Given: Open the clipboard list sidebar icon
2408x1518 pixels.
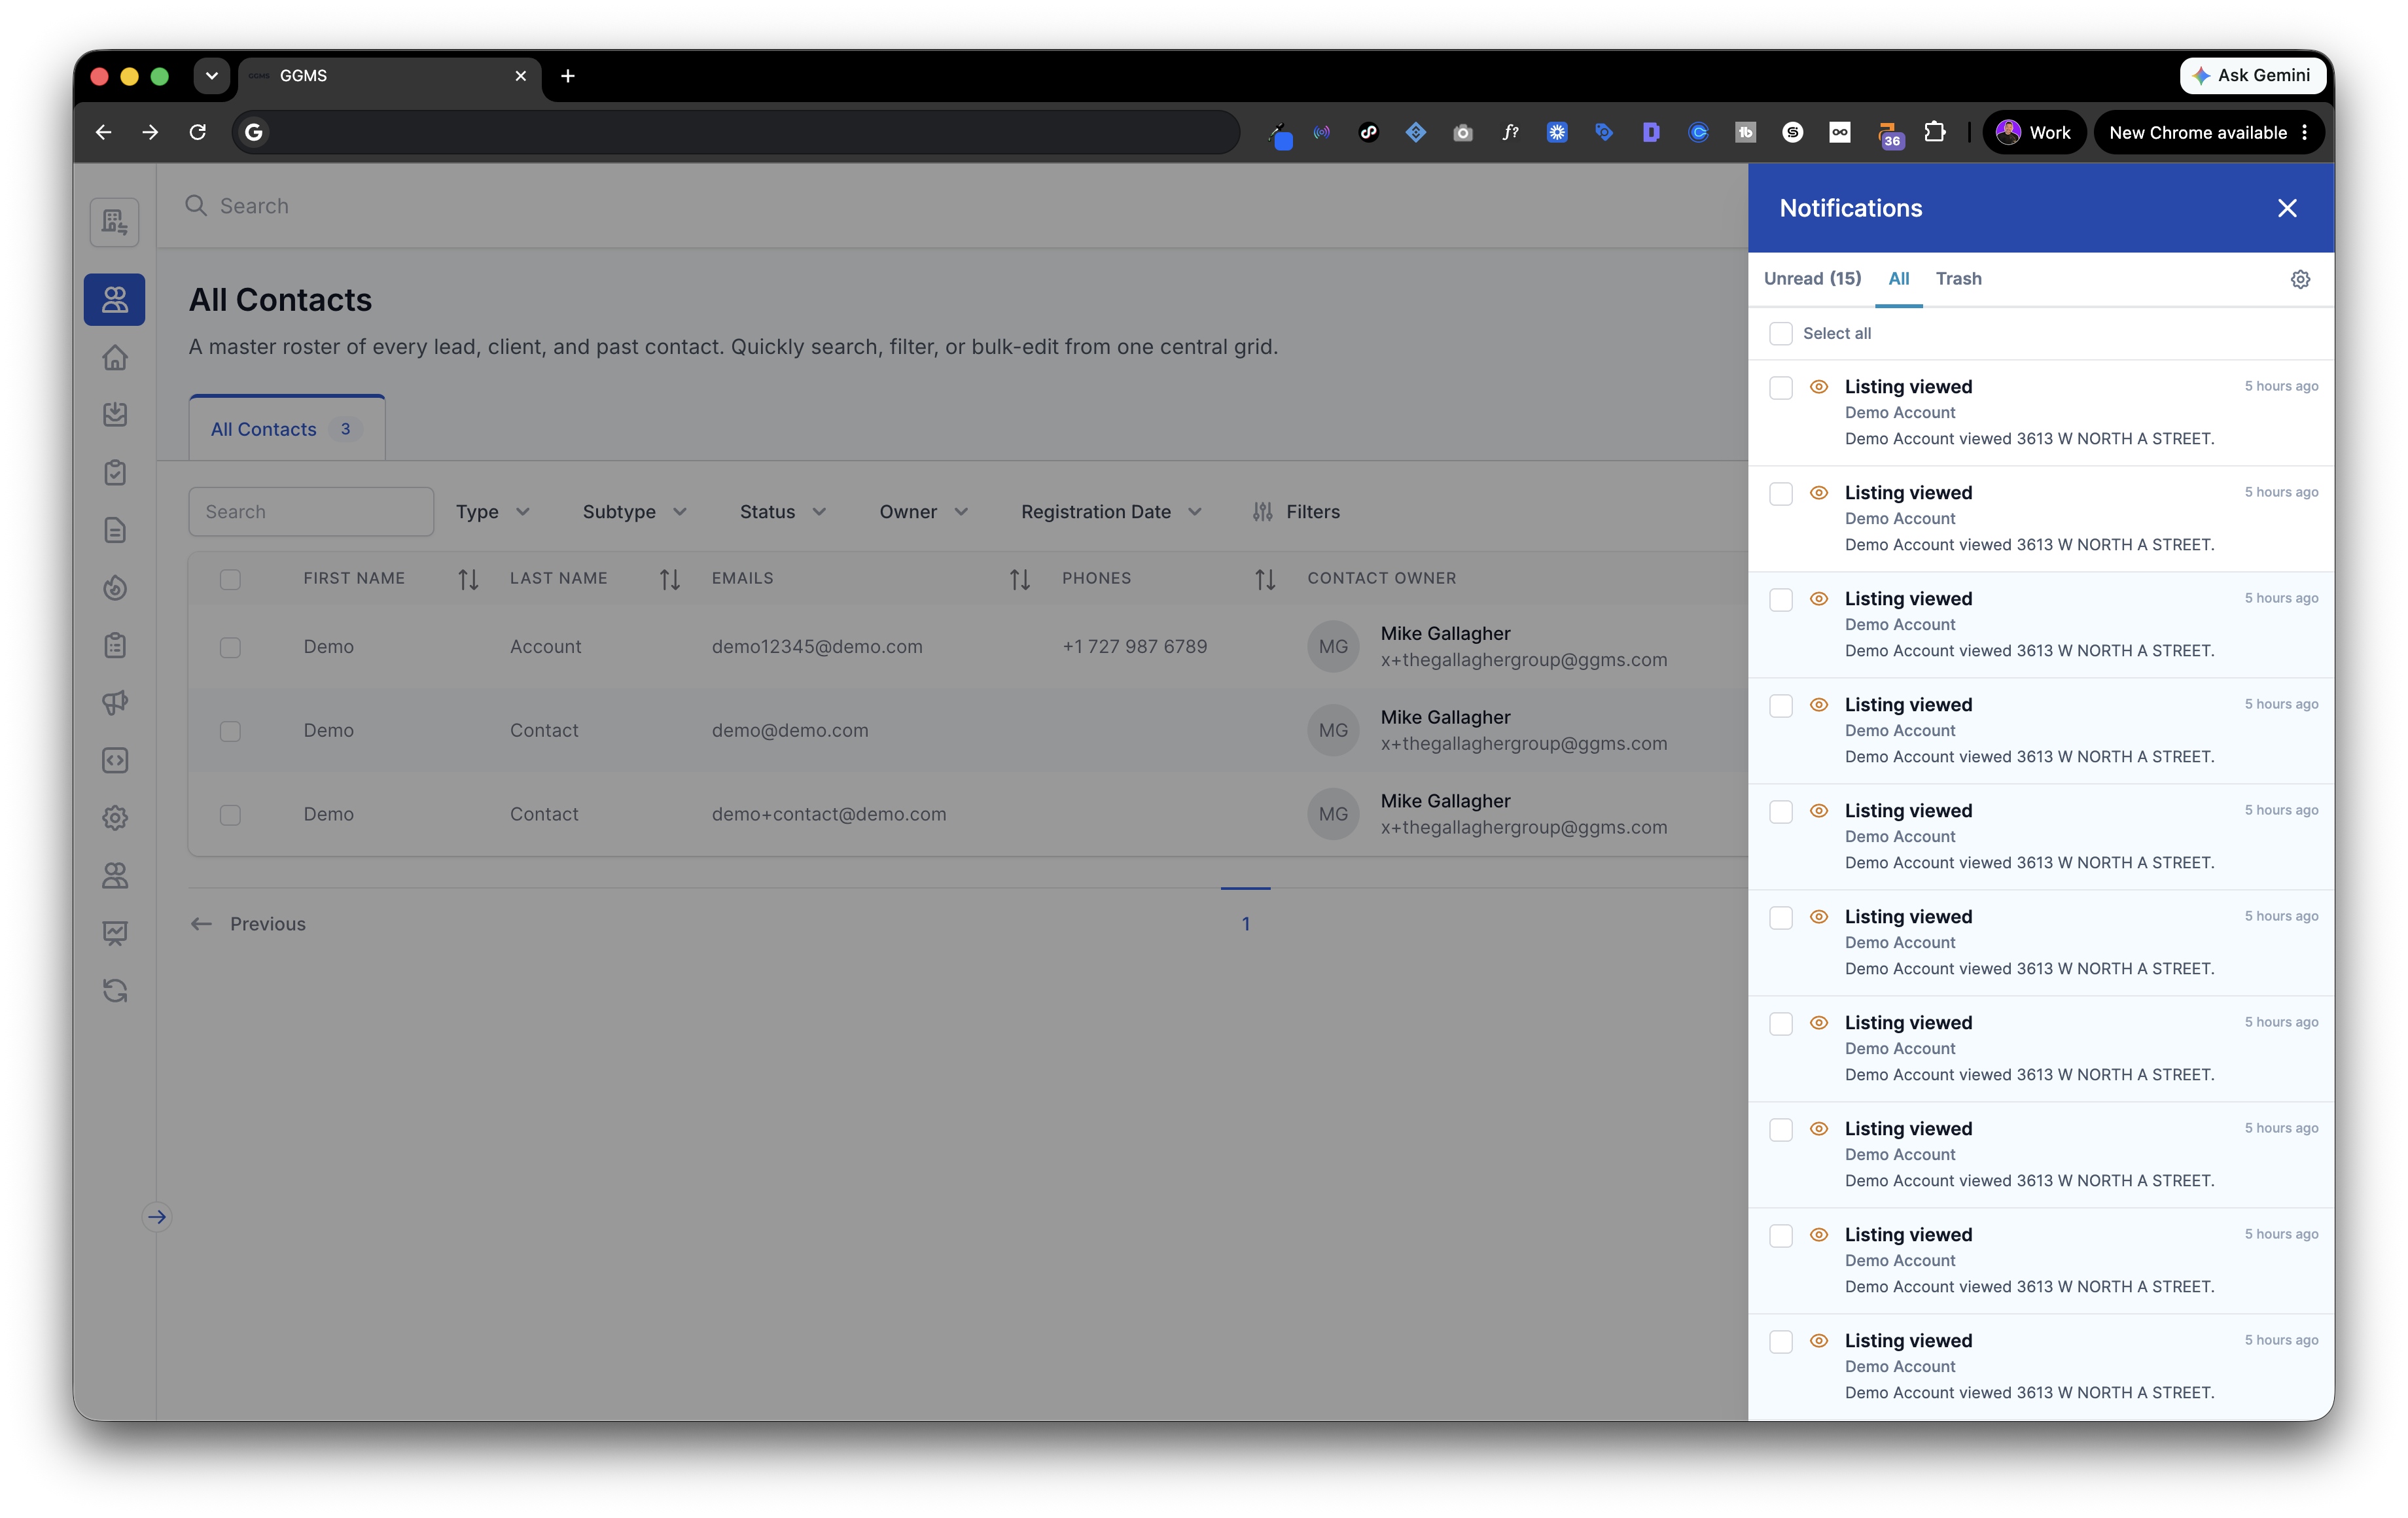Looking at the screenshot, I should [x=115, y=645].
